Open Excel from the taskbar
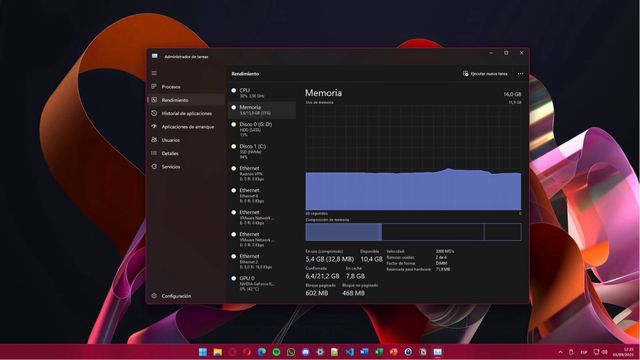 [379, 352]
